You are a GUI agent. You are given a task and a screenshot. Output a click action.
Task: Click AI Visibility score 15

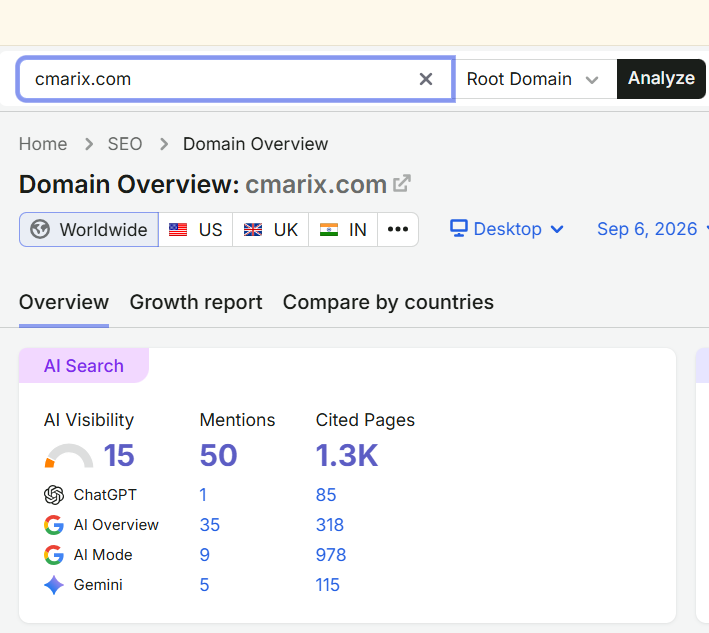(x=119, y=455)
